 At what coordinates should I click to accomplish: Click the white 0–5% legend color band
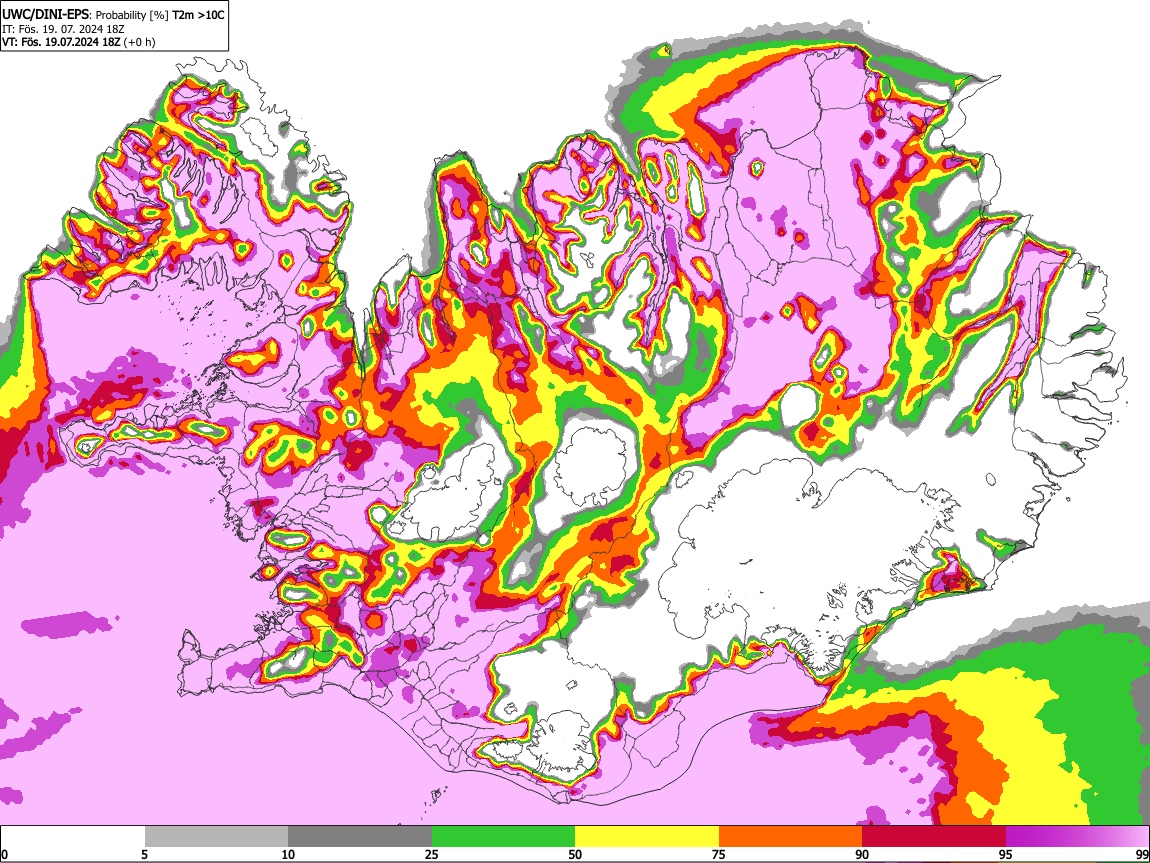[x=73, y=836]
